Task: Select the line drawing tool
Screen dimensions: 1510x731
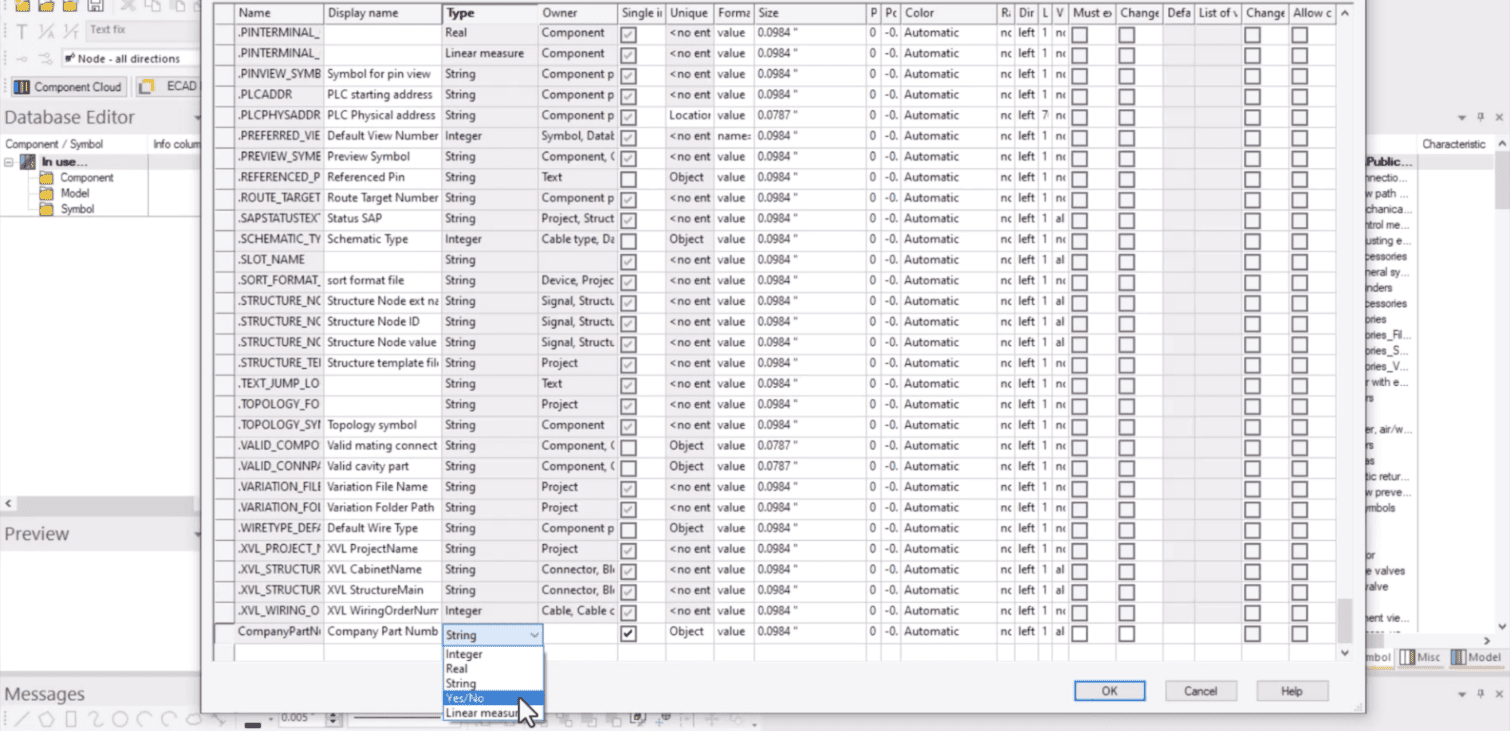Action: point(21,718)
